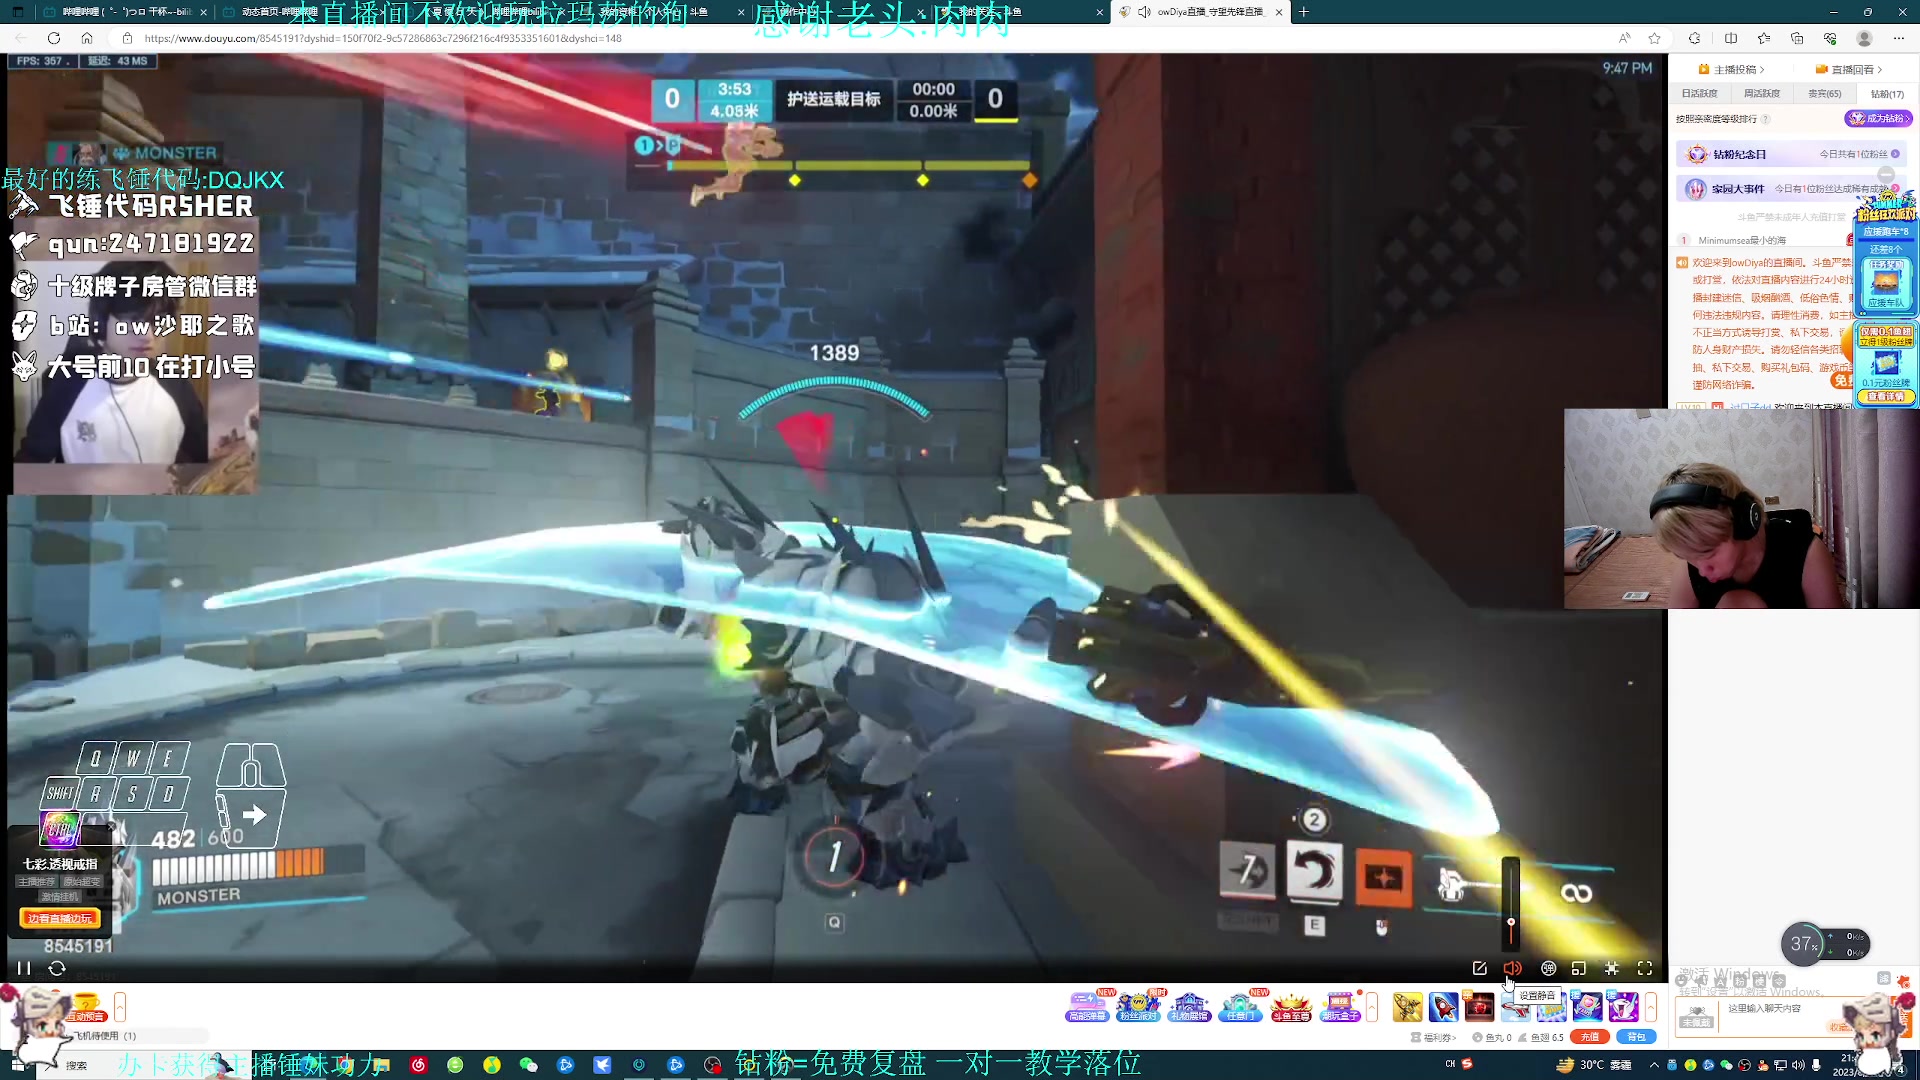
Task: Show hidden system tray icons
Action: pyautogui.click(x=1654, y=1065)
